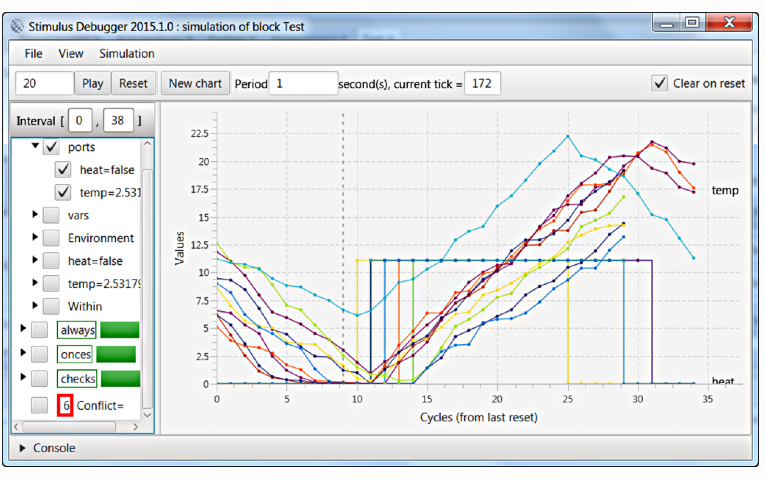This screenshot has height=479, width=766.
Task: Click the current tick field showing 172
Action: click(x=482, y=84)
